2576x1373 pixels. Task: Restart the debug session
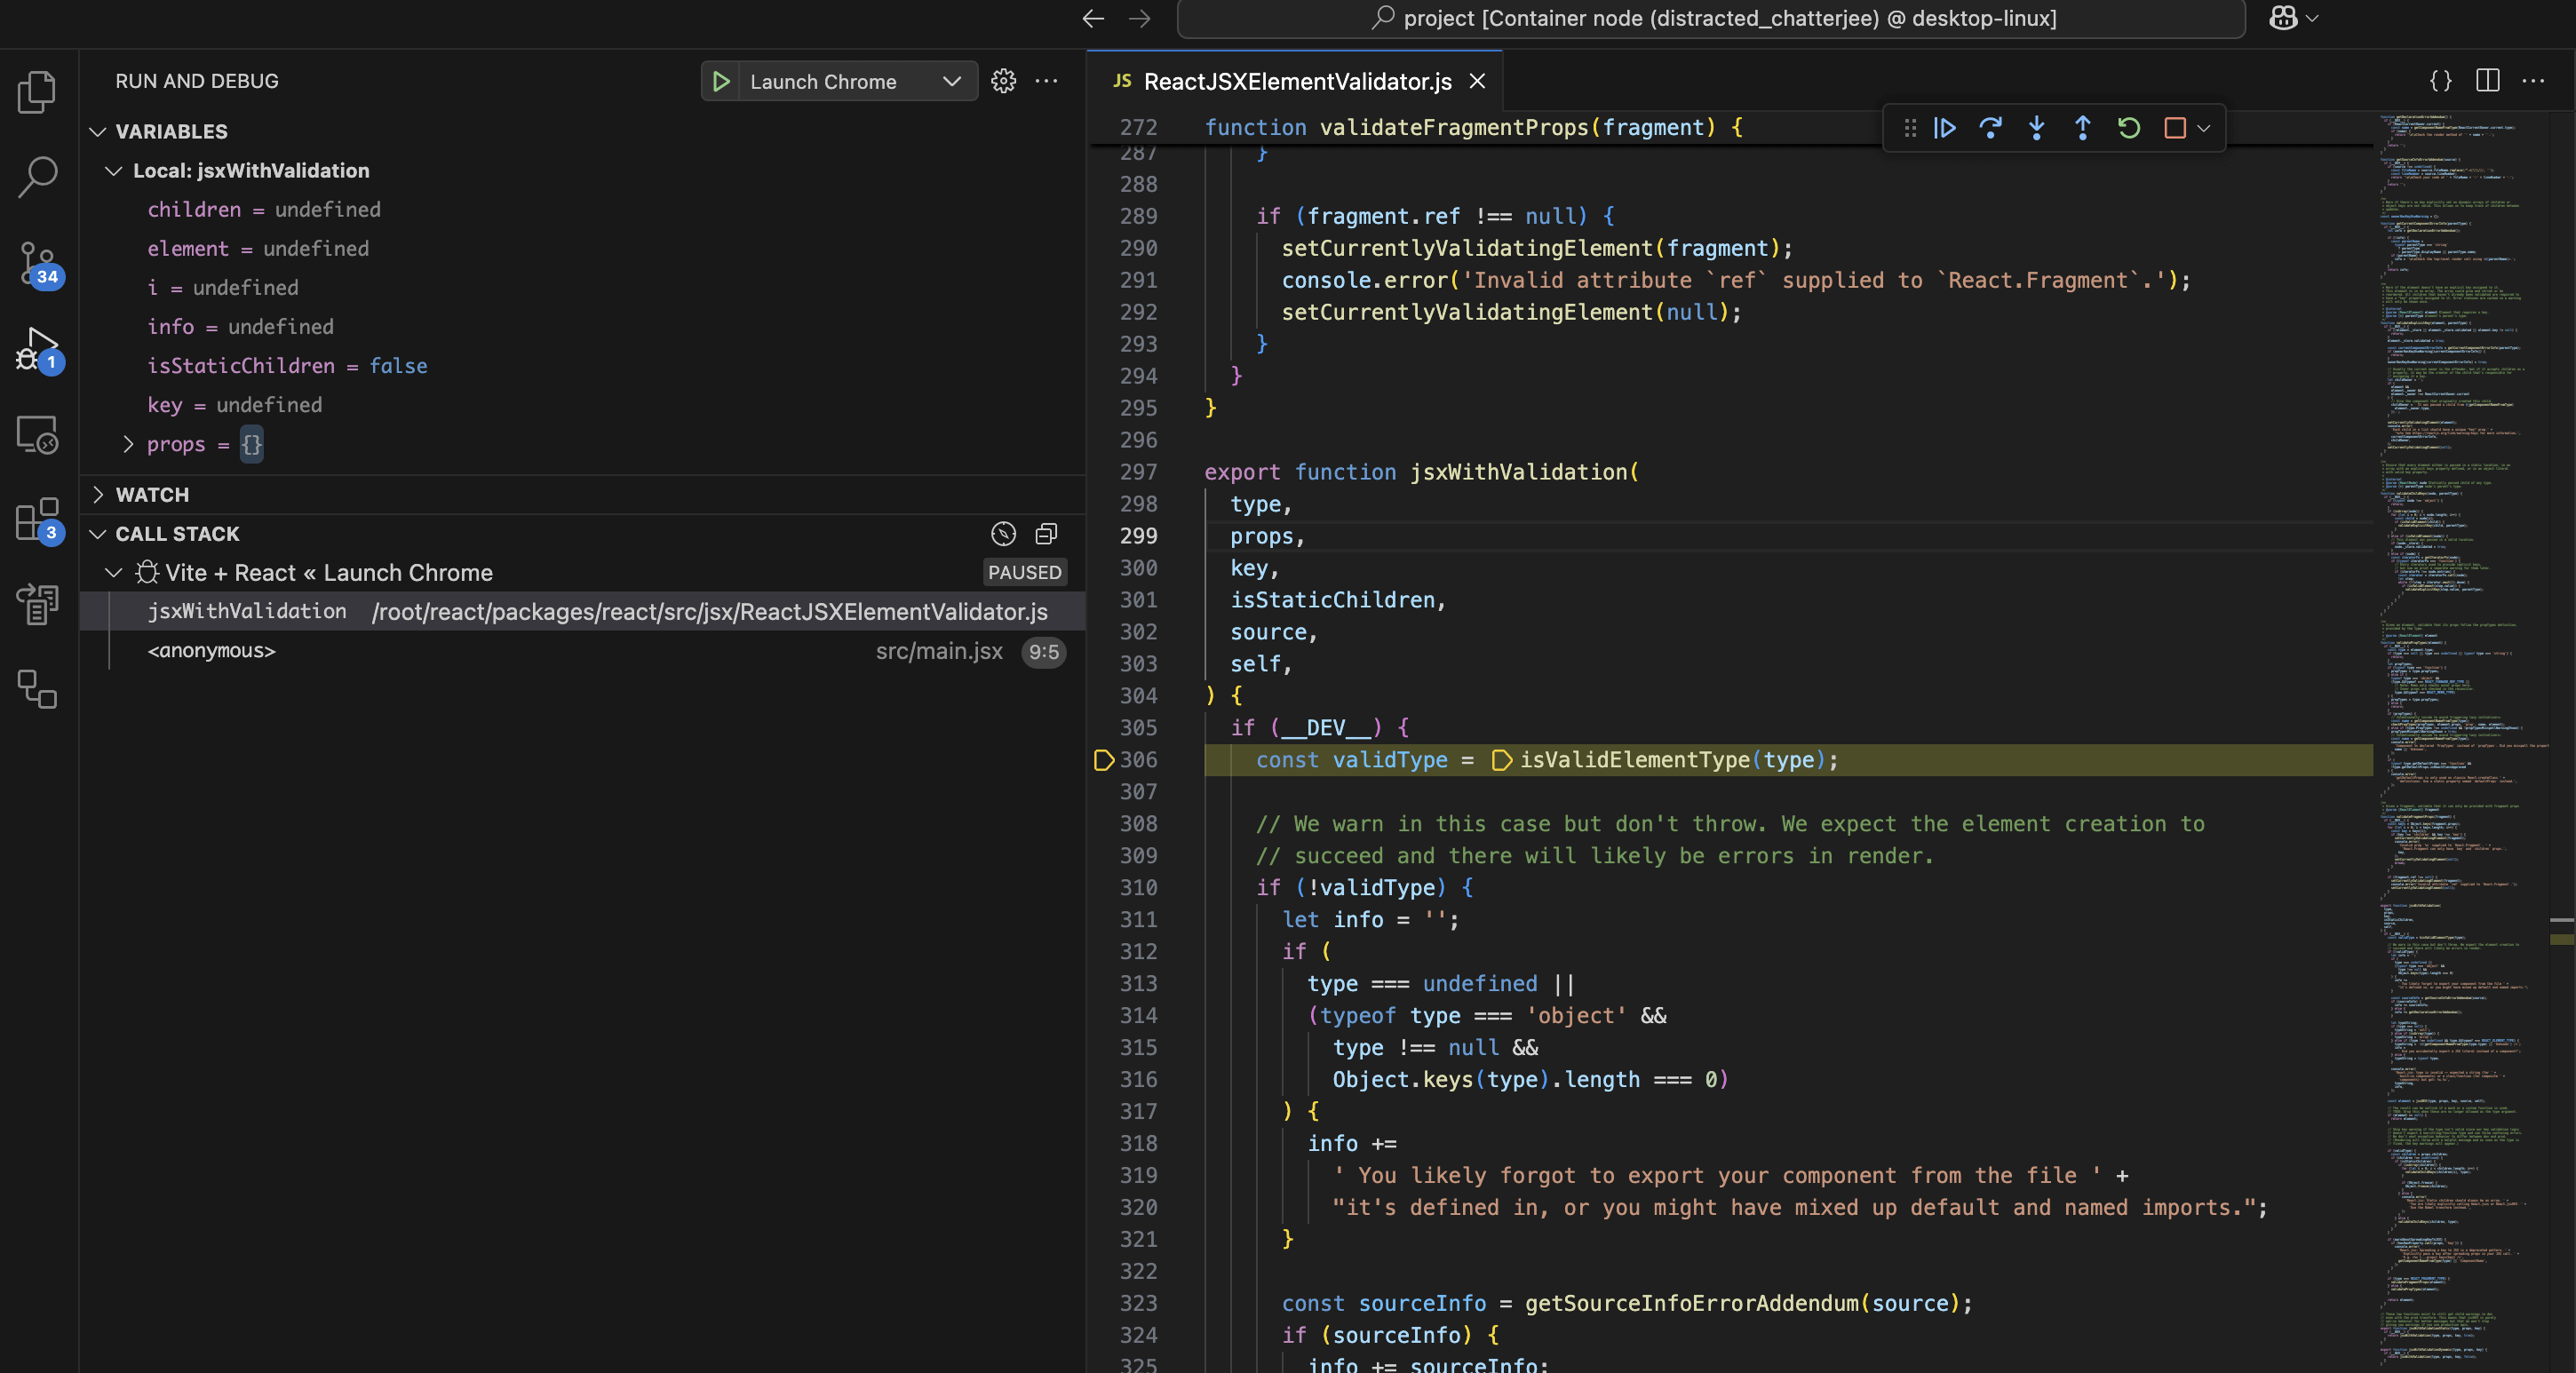pyautogui.click(x=2128, y=128)
